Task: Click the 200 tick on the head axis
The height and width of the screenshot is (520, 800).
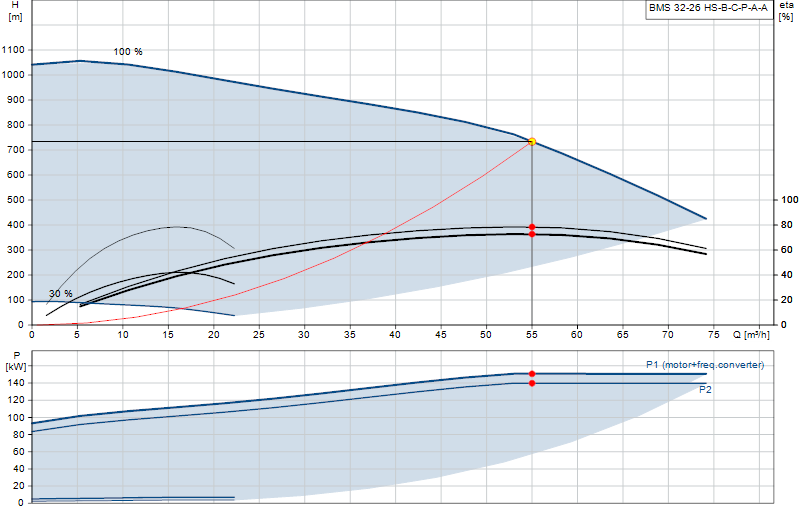Action: 16,275
